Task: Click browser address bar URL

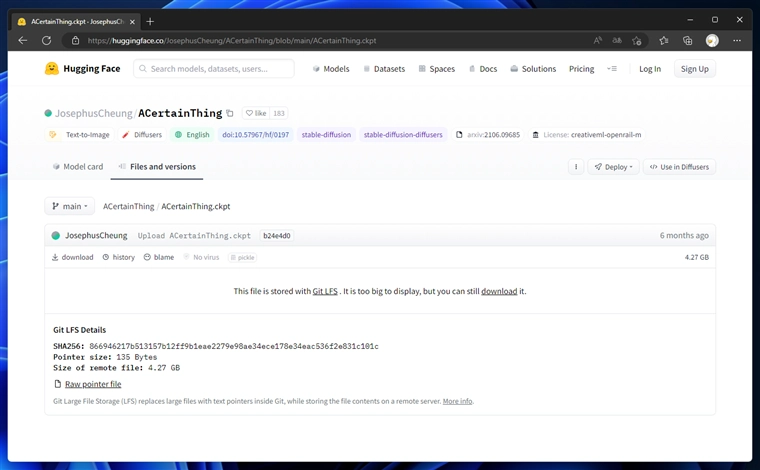Action: click(x=232, y=41)
